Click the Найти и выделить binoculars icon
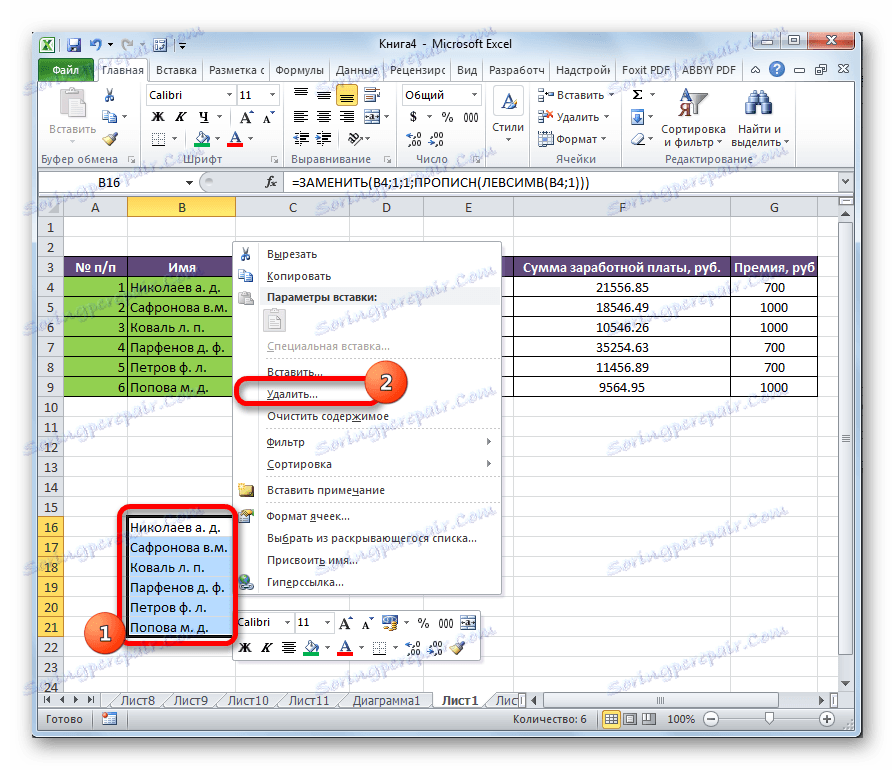The width and height of the screenshot is (895, 770). coord(758,103)
